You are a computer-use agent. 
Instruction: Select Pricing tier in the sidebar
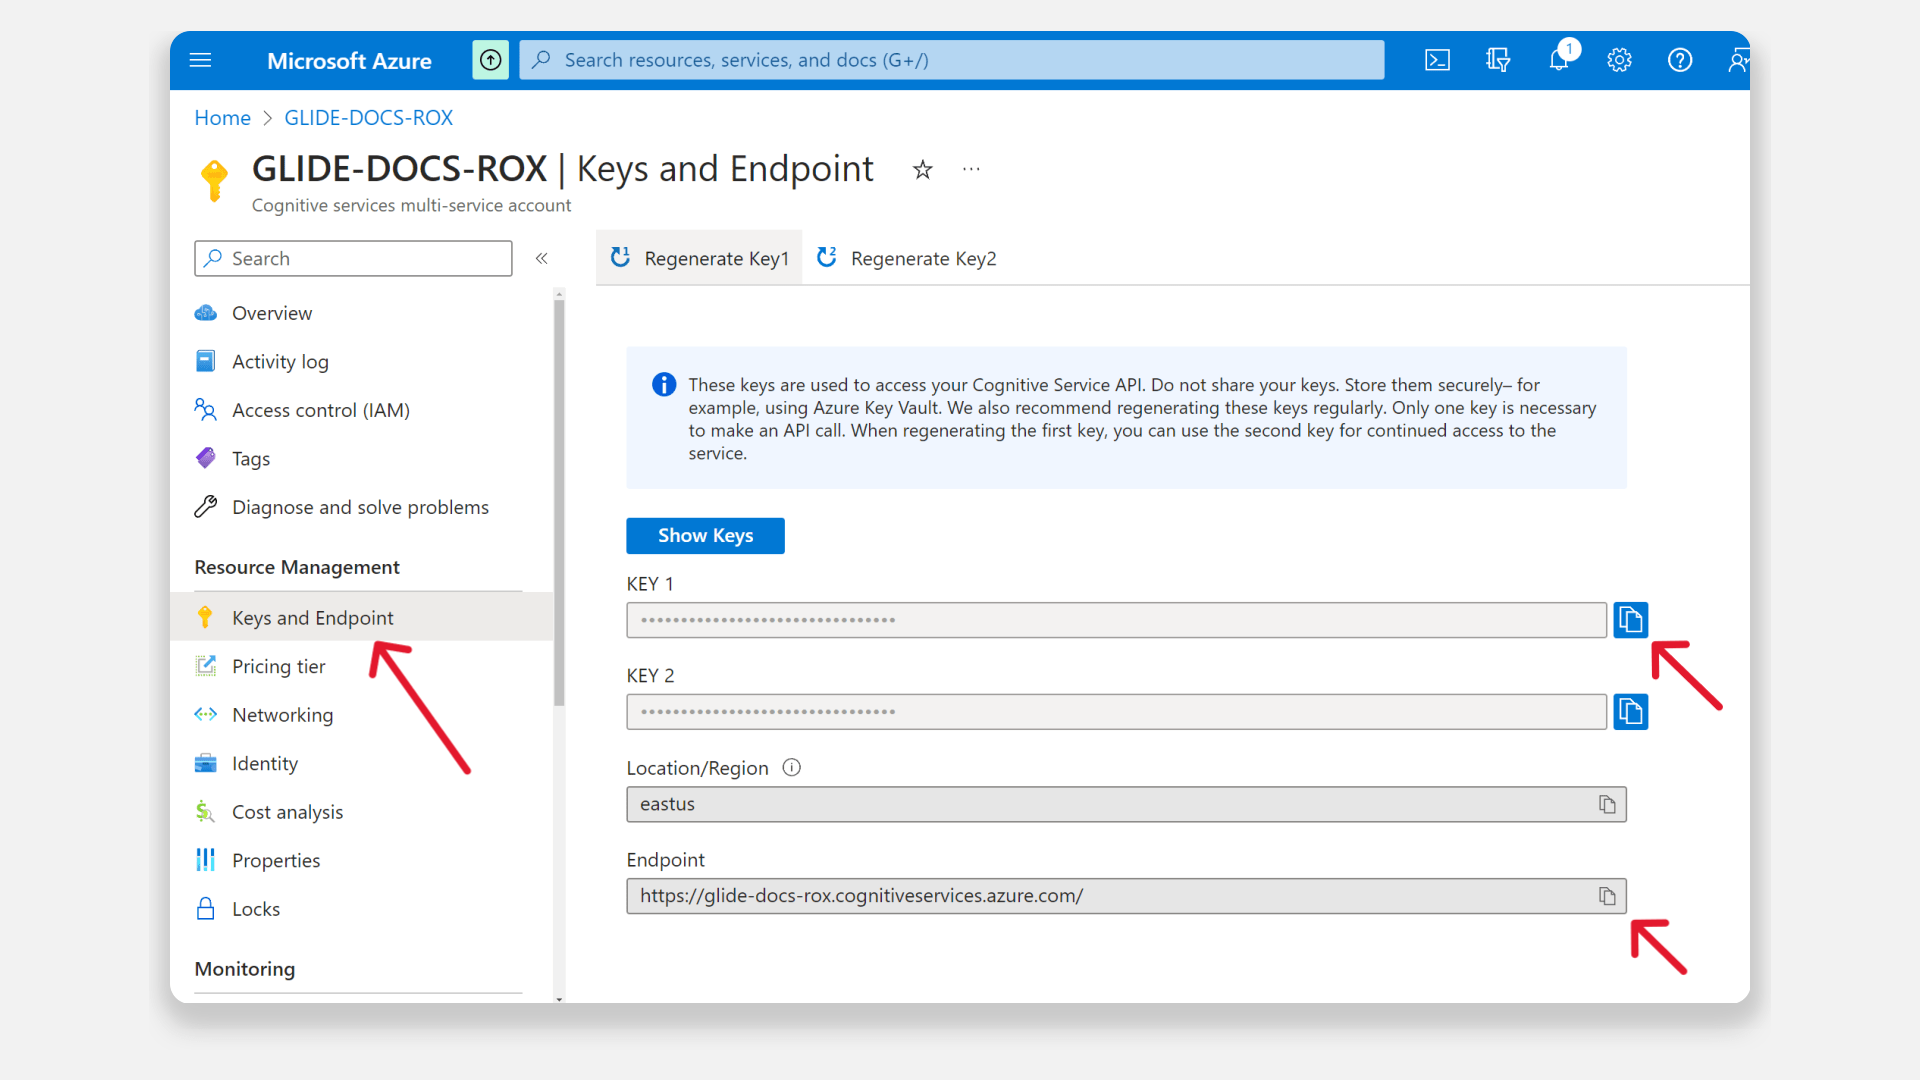pyautogui.click(x=278, y=666)
